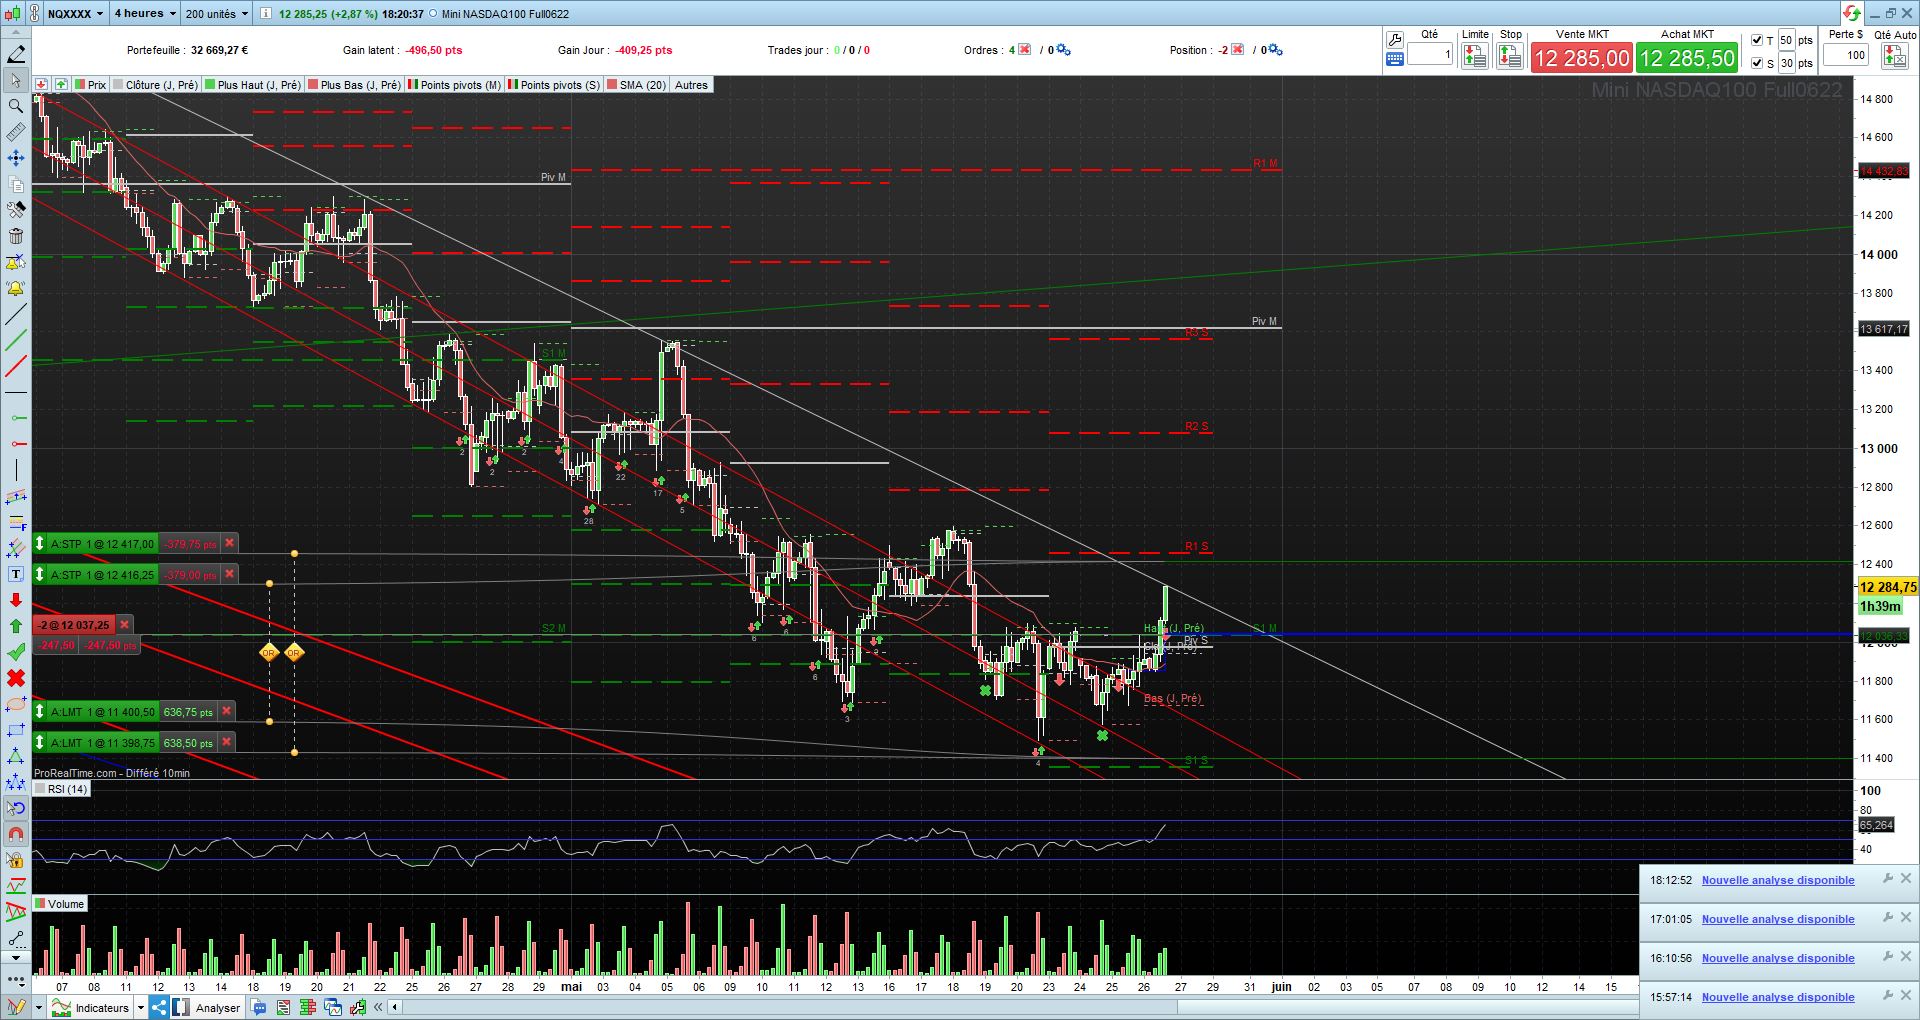The width and height of the screenshot is (1920, 1020).
Task: Select the red line drawing tool
Action: click(x=16, y=367)
